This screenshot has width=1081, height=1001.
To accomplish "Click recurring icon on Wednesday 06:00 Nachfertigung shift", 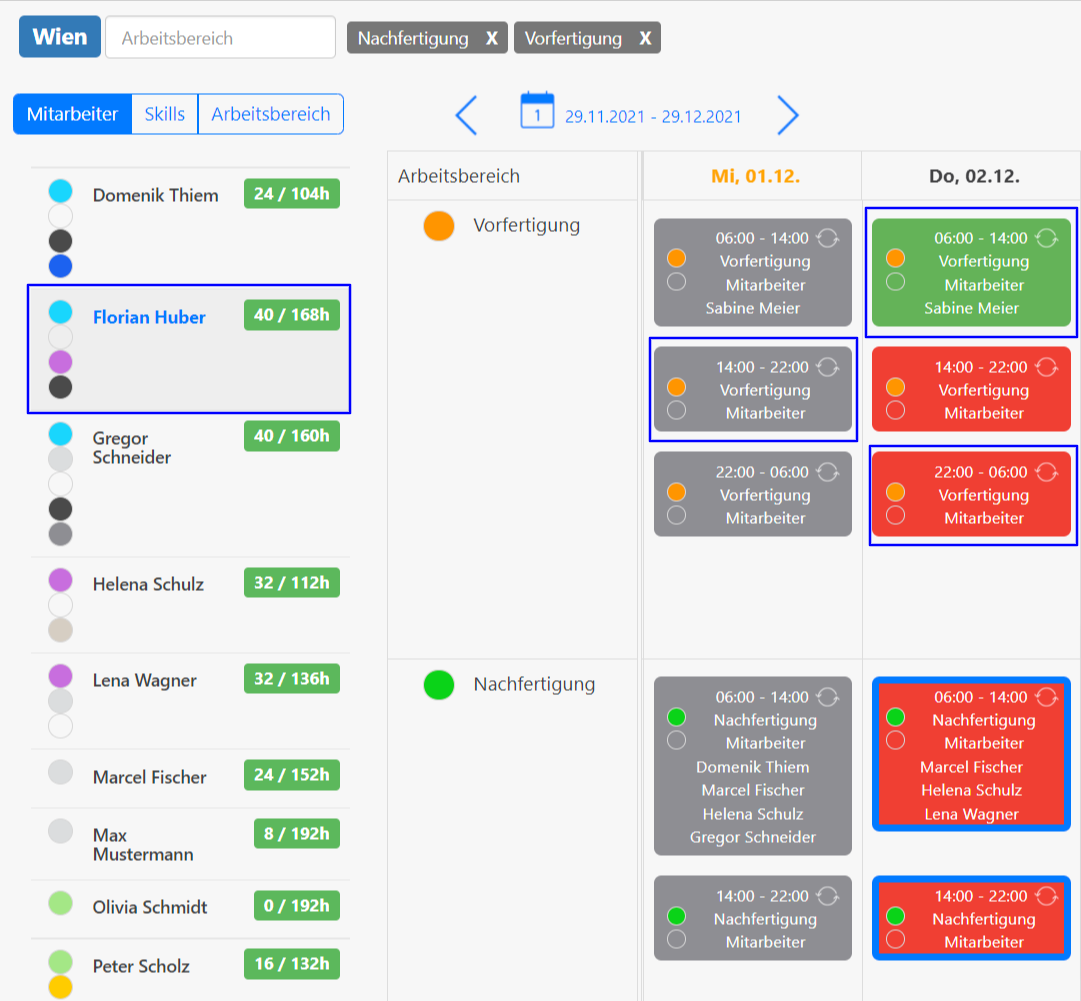I will (827, 697).
